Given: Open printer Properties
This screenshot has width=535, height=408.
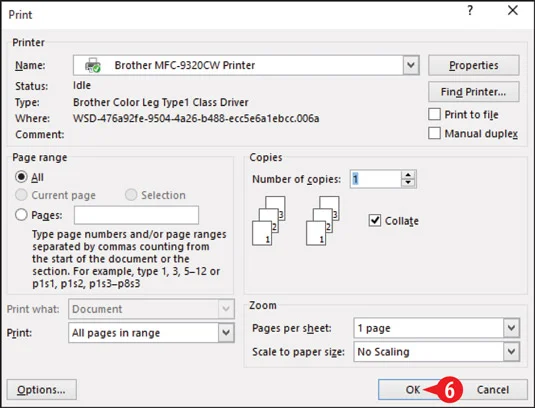Looking at the screenshot, I should [x=474, y=65].
